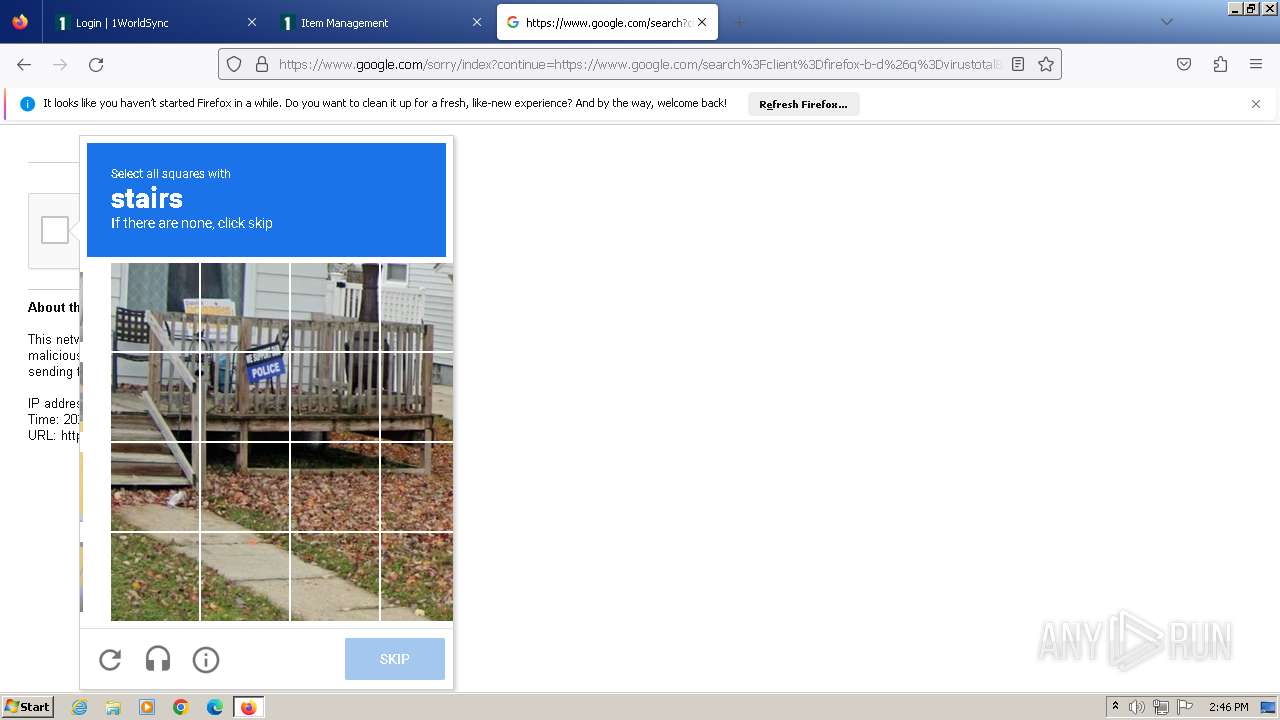Open File Explorer from taskbar
Image resolution: width=1280 pixels, height=720 pixels.
tap(113, 707)
